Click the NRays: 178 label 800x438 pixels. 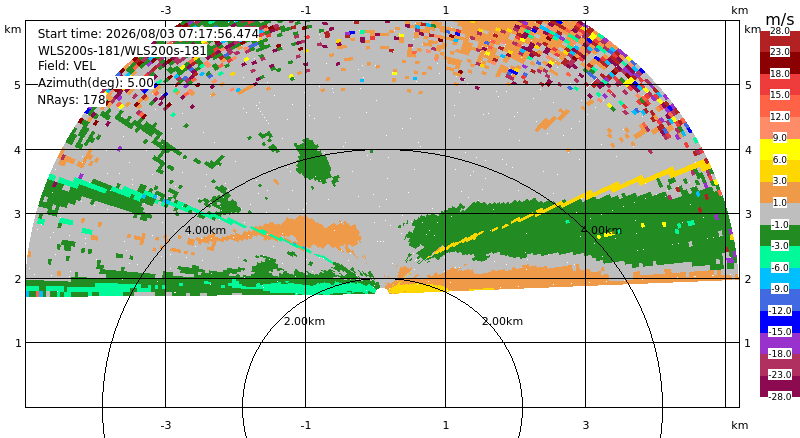(71, 100)
